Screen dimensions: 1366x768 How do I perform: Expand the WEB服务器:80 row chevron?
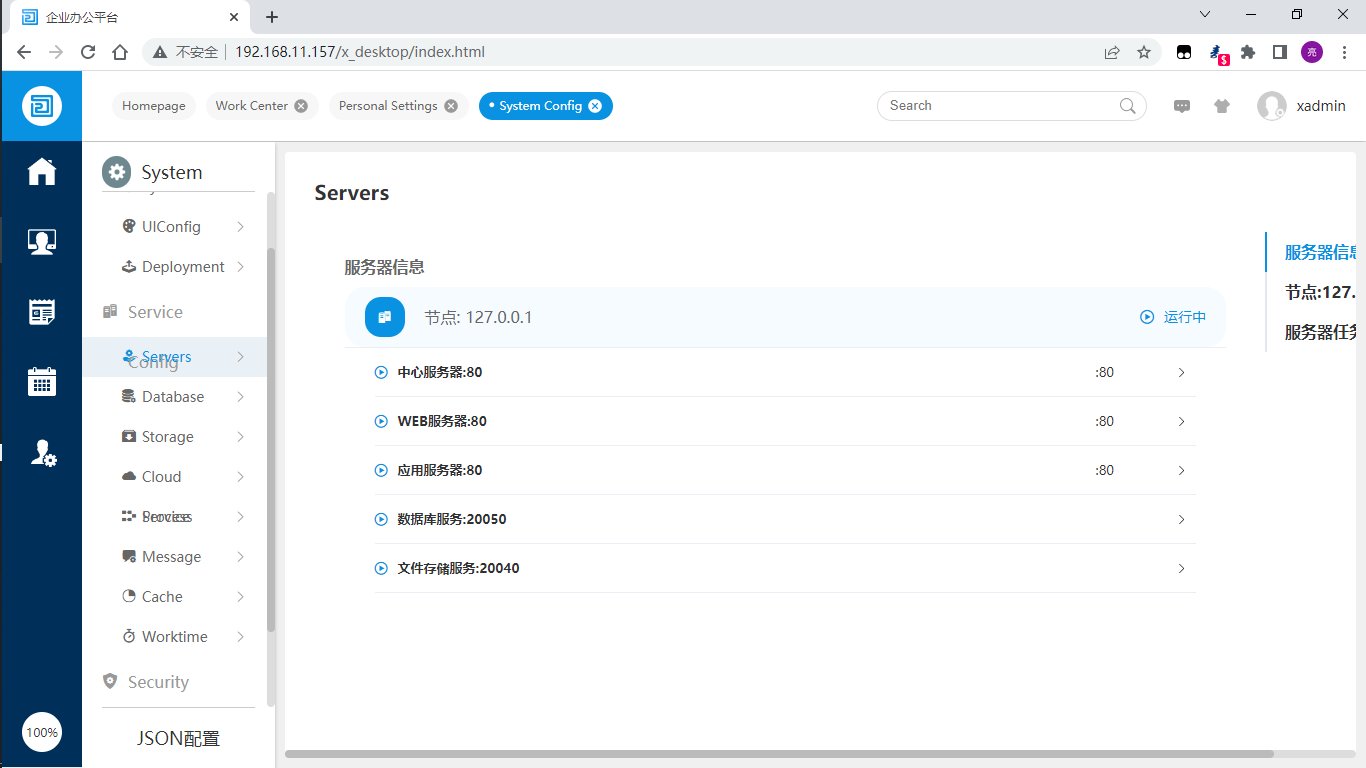(1181, 421)
